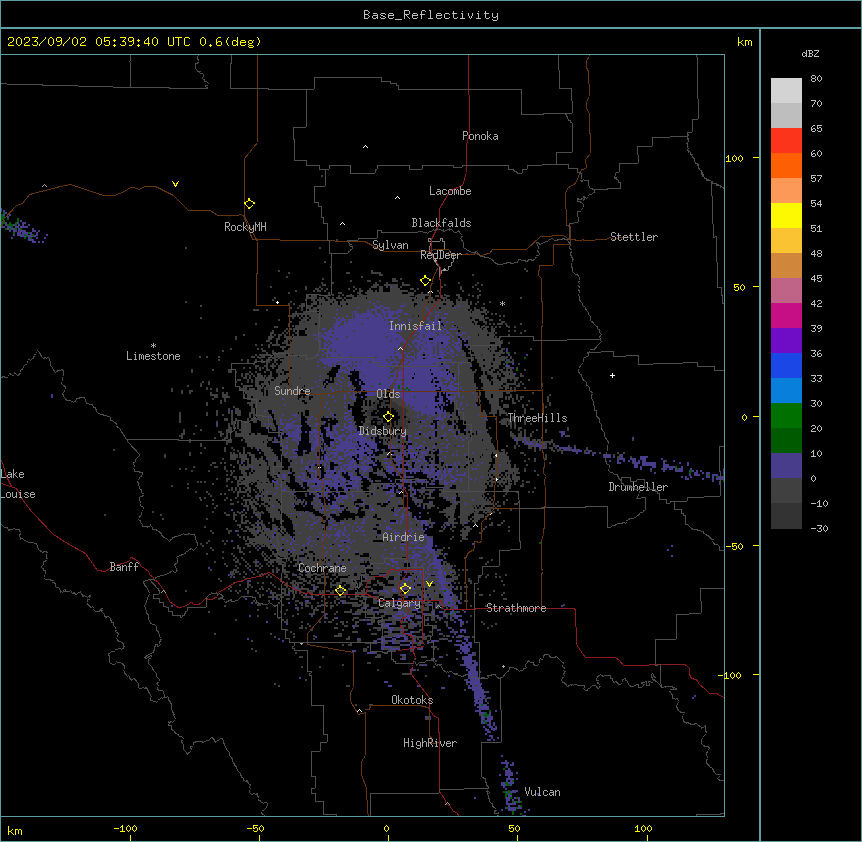
Task: Click the Limestone label
Action: click(x=153, y=356)
